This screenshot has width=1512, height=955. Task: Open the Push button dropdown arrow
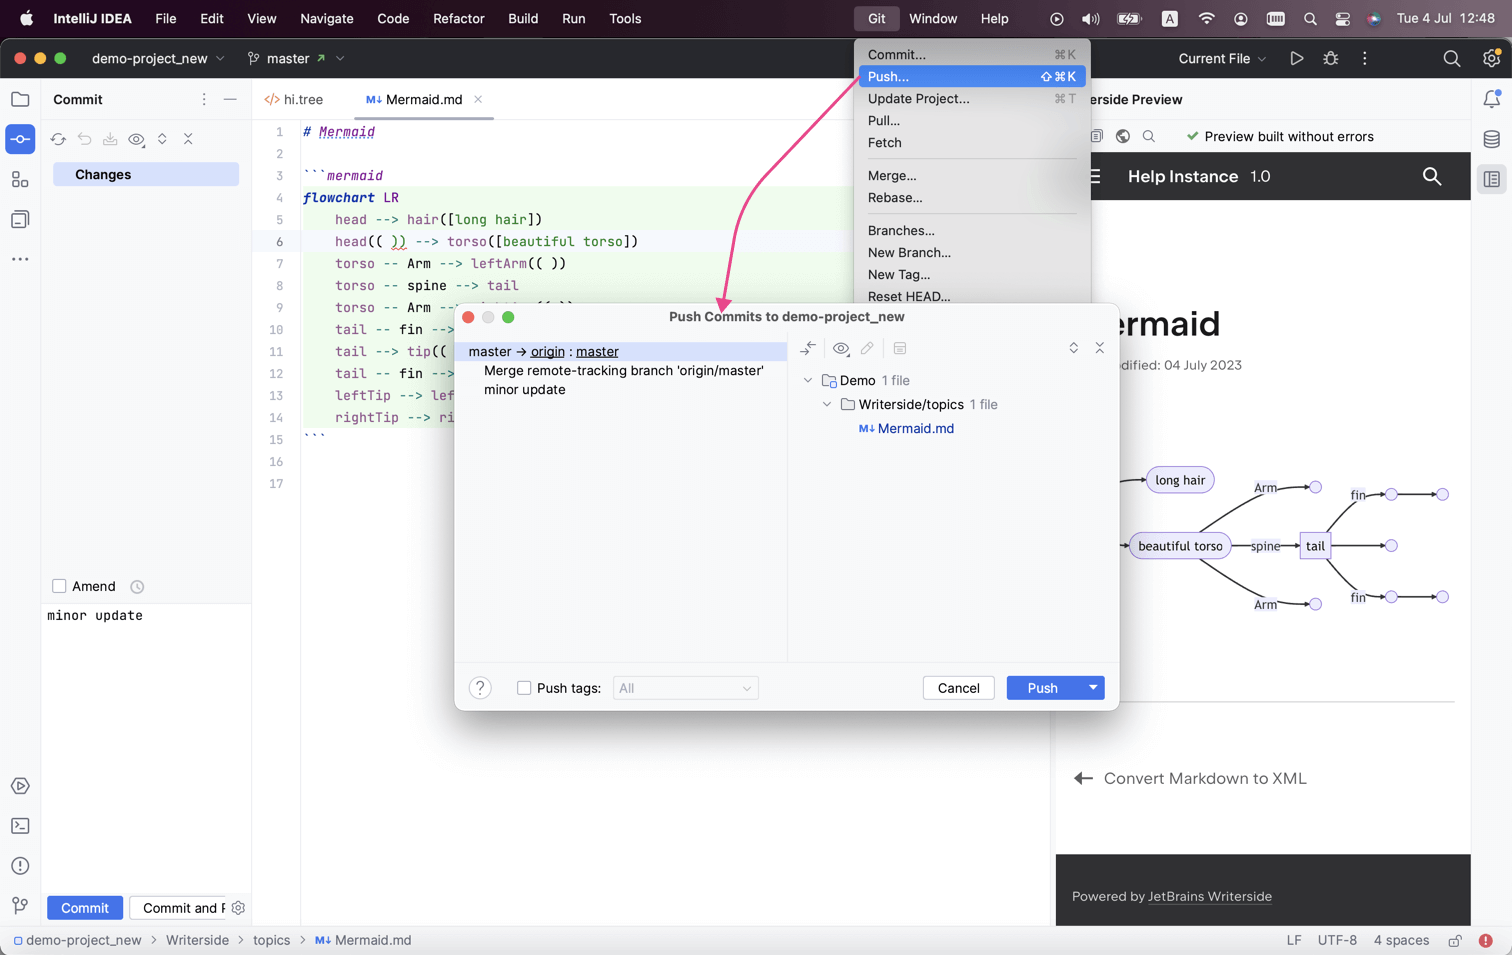1093,688
